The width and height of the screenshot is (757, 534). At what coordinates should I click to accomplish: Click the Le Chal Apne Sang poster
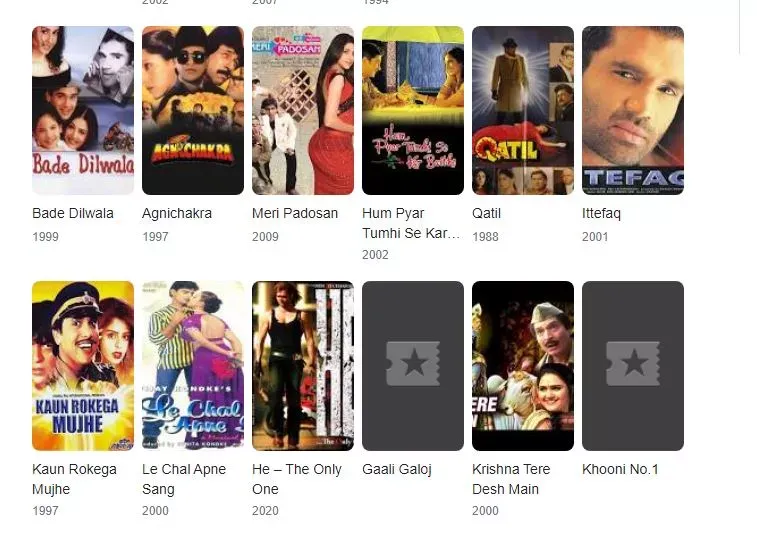[193, 366]
